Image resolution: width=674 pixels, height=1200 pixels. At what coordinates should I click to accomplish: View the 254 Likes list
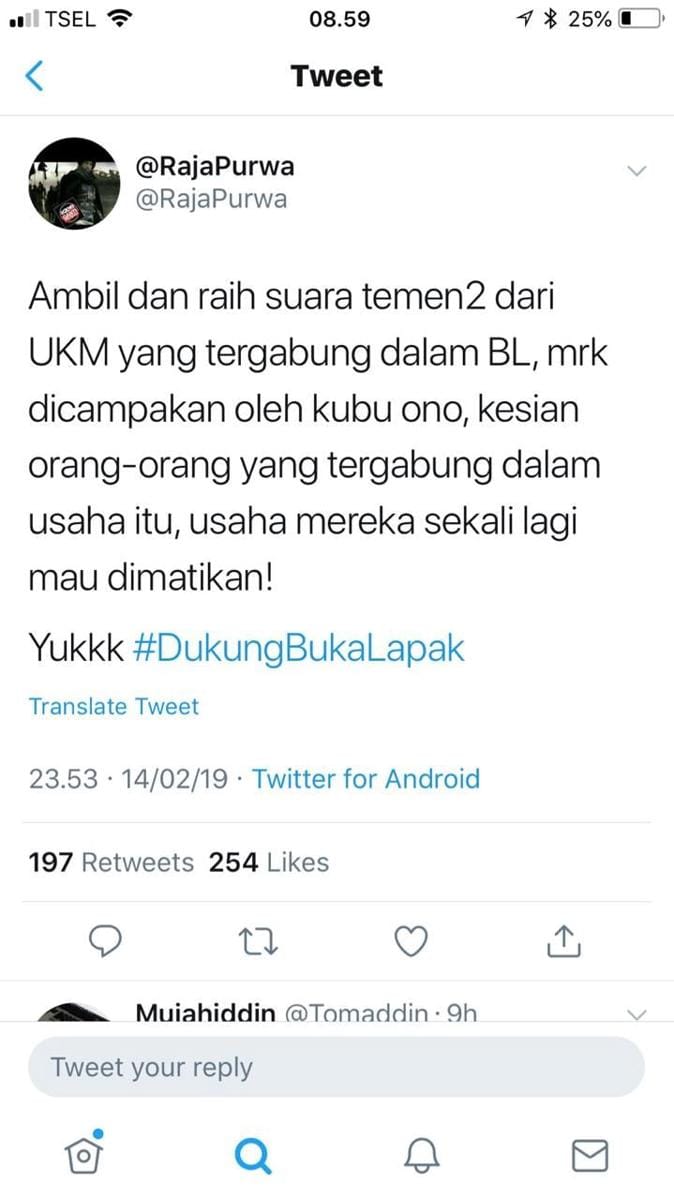(x=269, y=862)
